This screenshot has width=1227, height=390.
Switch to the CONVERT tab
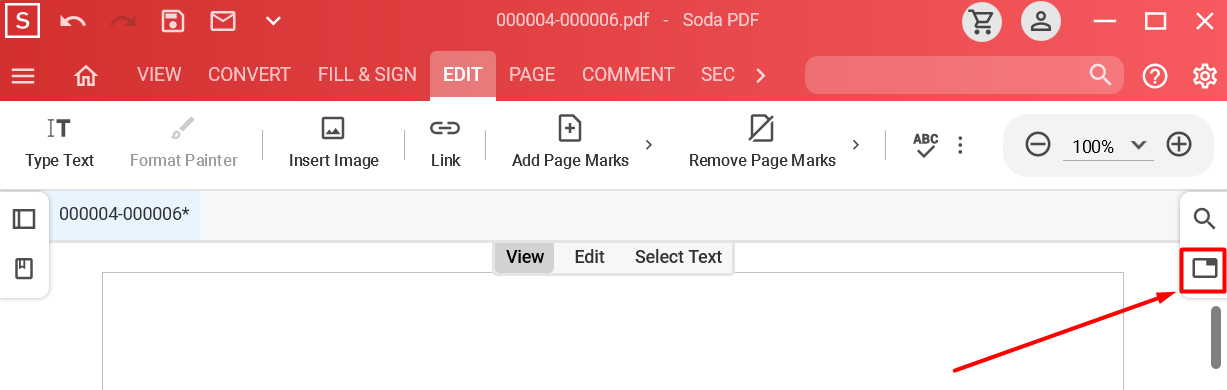click(249, 75)
